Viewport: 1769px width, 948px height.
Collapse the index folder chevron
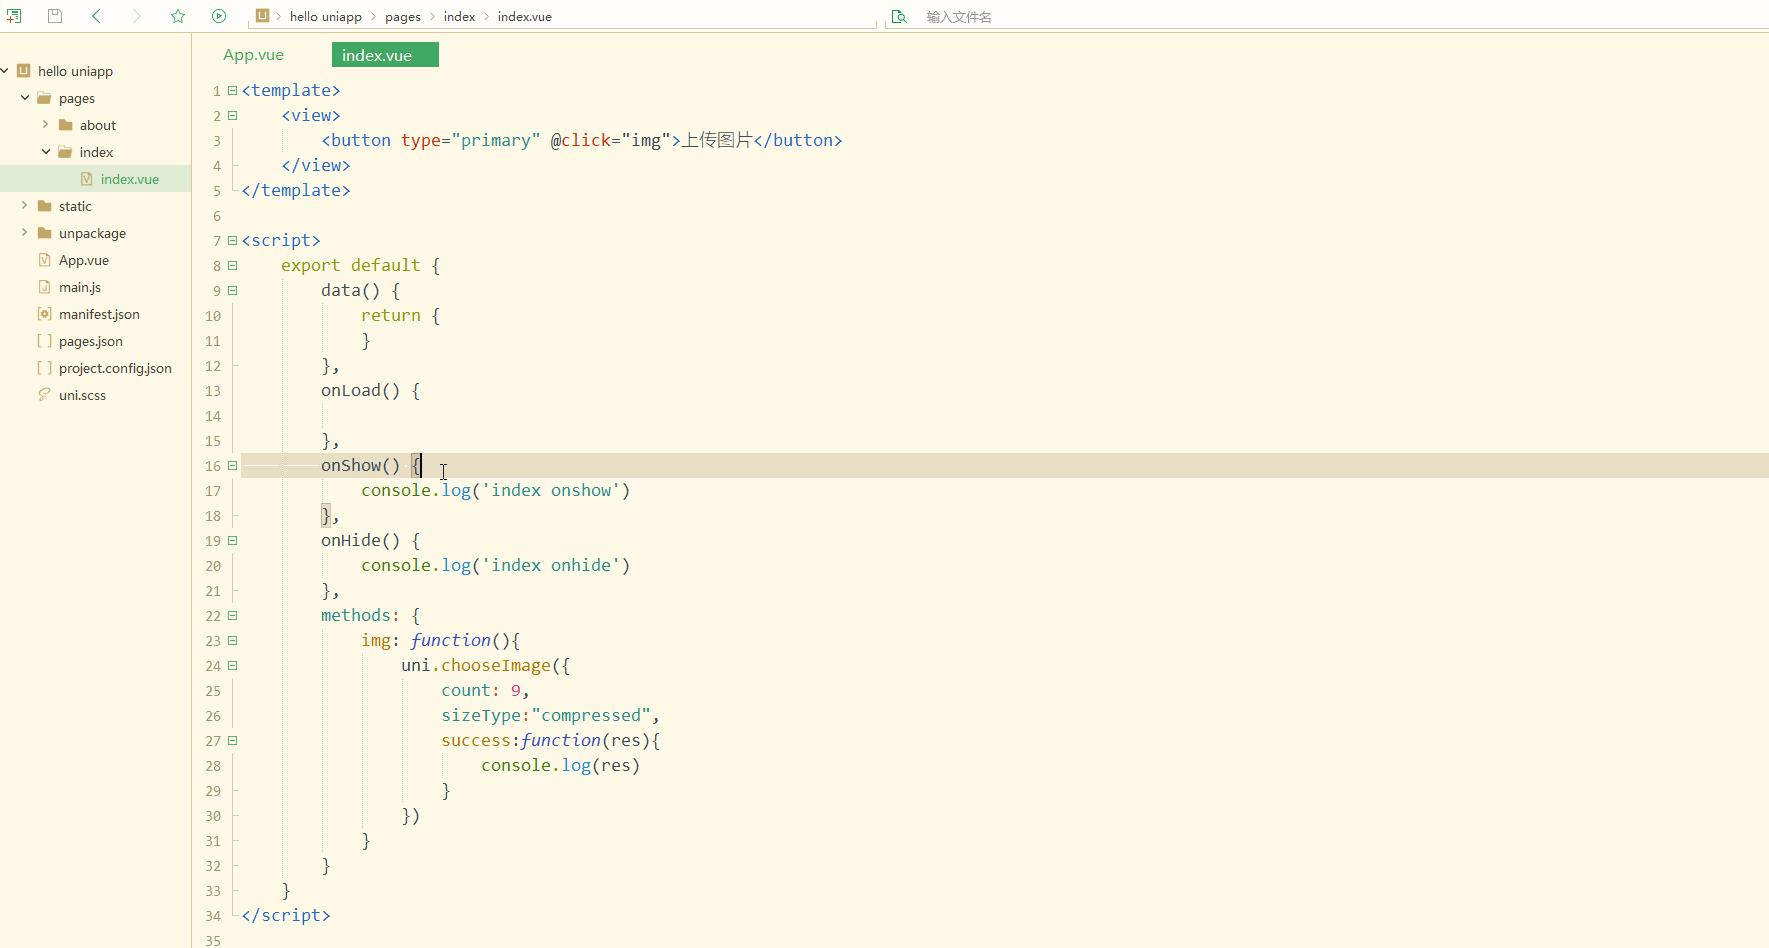point(46,152)
